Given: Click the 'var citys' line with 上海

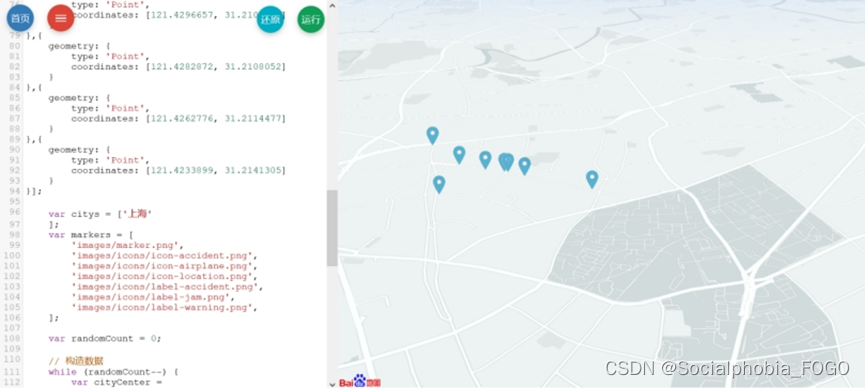Looking at the screenshot, I should 100,214.
